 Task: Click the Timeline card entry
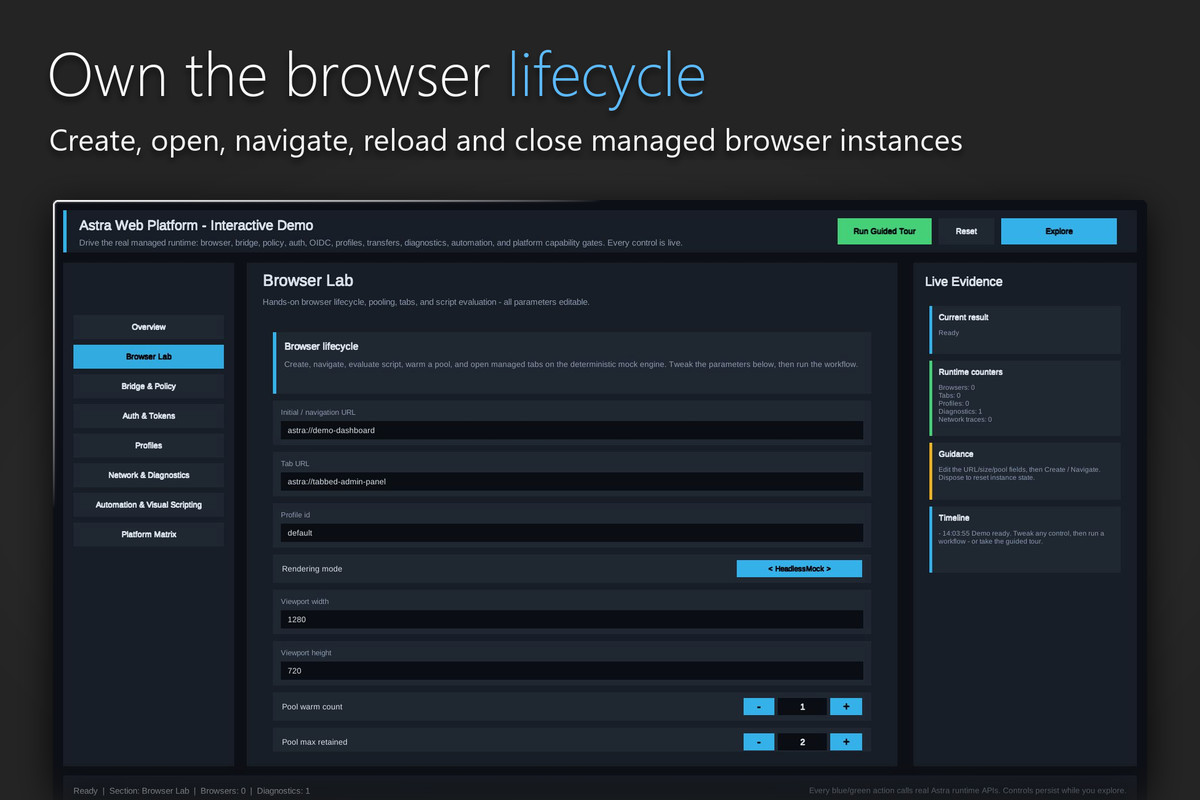[x=1025, y=540]
